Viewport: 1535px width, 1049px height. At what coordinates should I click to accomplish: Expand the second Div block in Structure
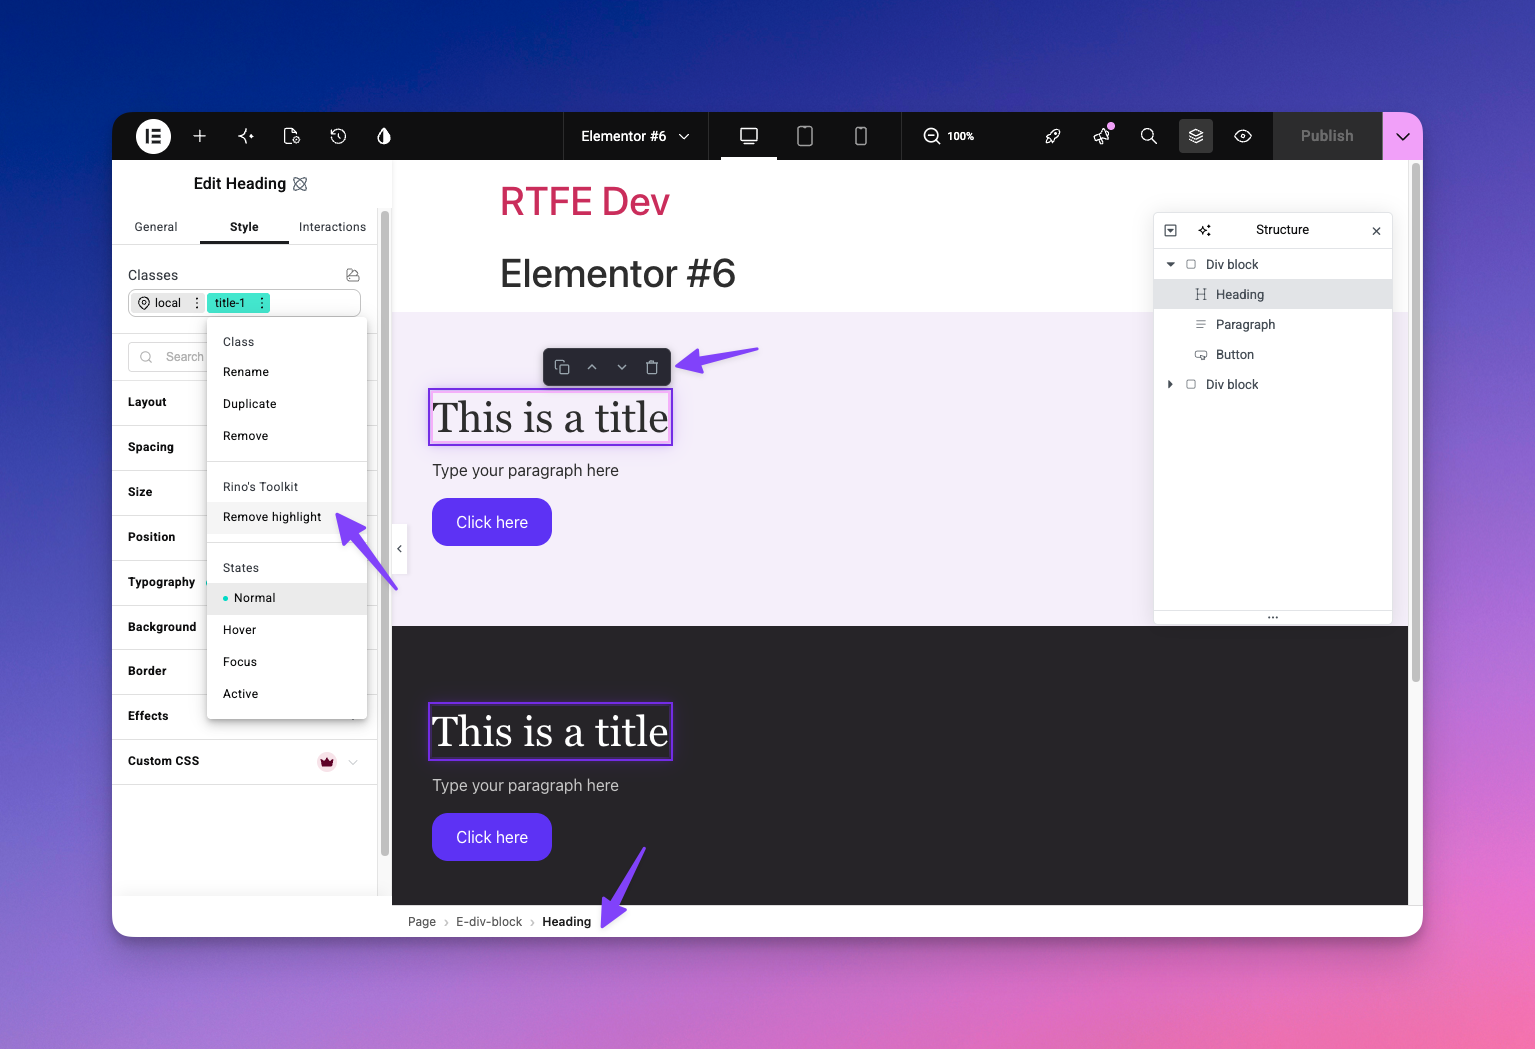coord(1171,385)
